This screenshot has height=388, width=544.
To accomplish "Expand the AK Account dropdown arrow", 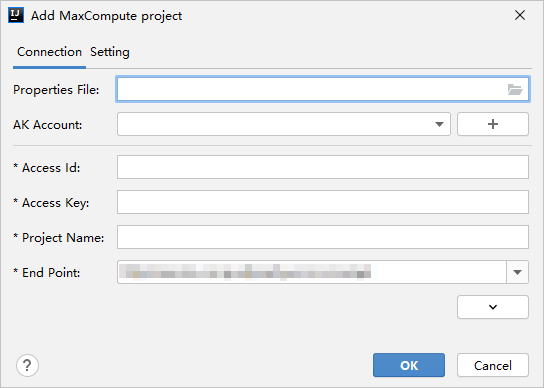I will [x=439, y=124].
